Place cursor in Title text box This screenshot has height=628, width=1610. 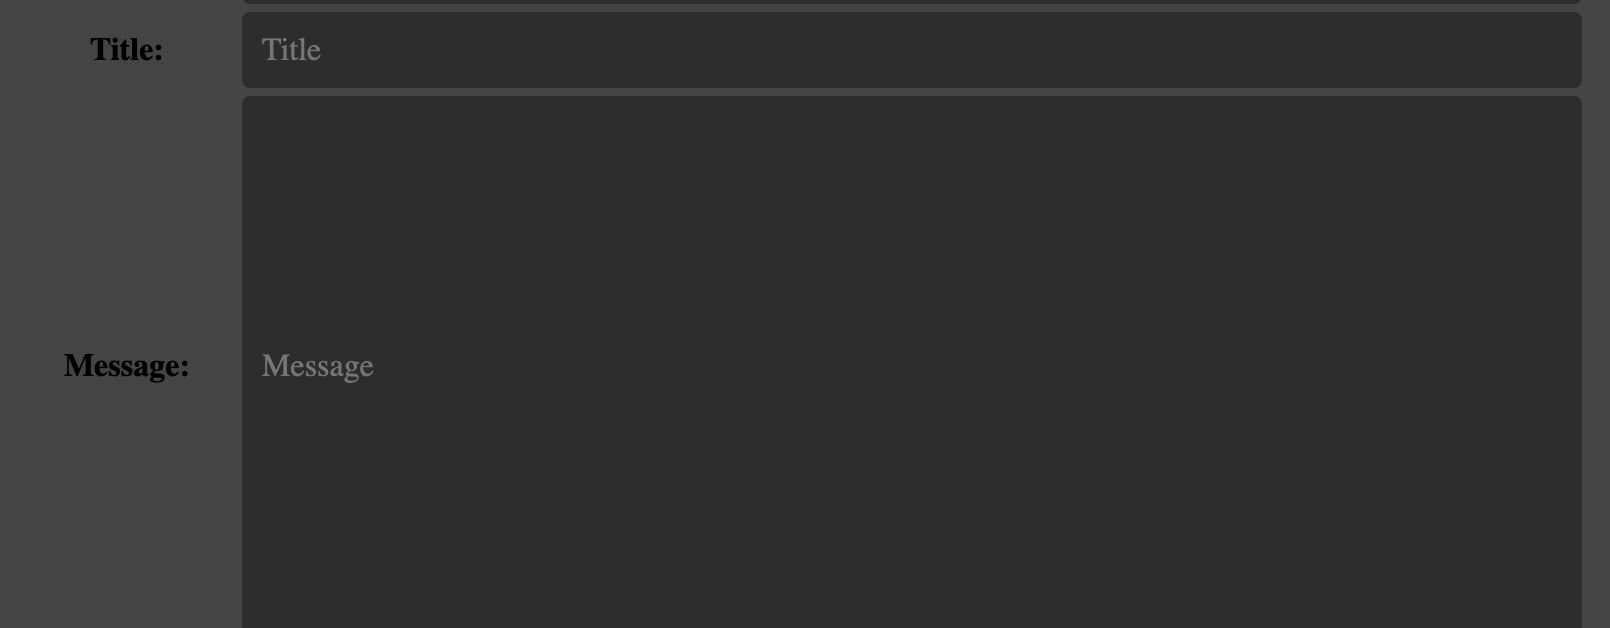point(911,50)
